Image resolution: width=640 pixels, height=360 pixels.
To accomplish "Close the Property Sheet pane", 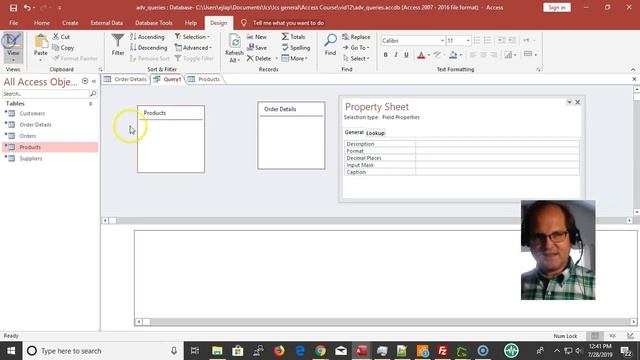I will [x=578, y=102].
